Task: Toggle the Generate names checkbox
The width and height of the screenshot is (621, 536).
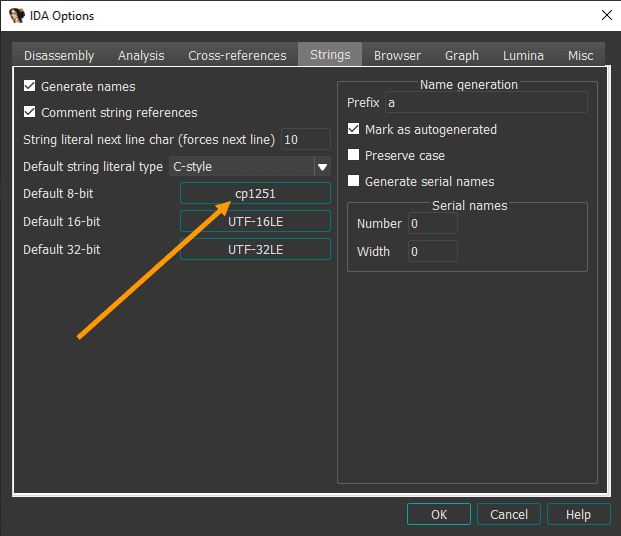Action: tap(30, 87)
